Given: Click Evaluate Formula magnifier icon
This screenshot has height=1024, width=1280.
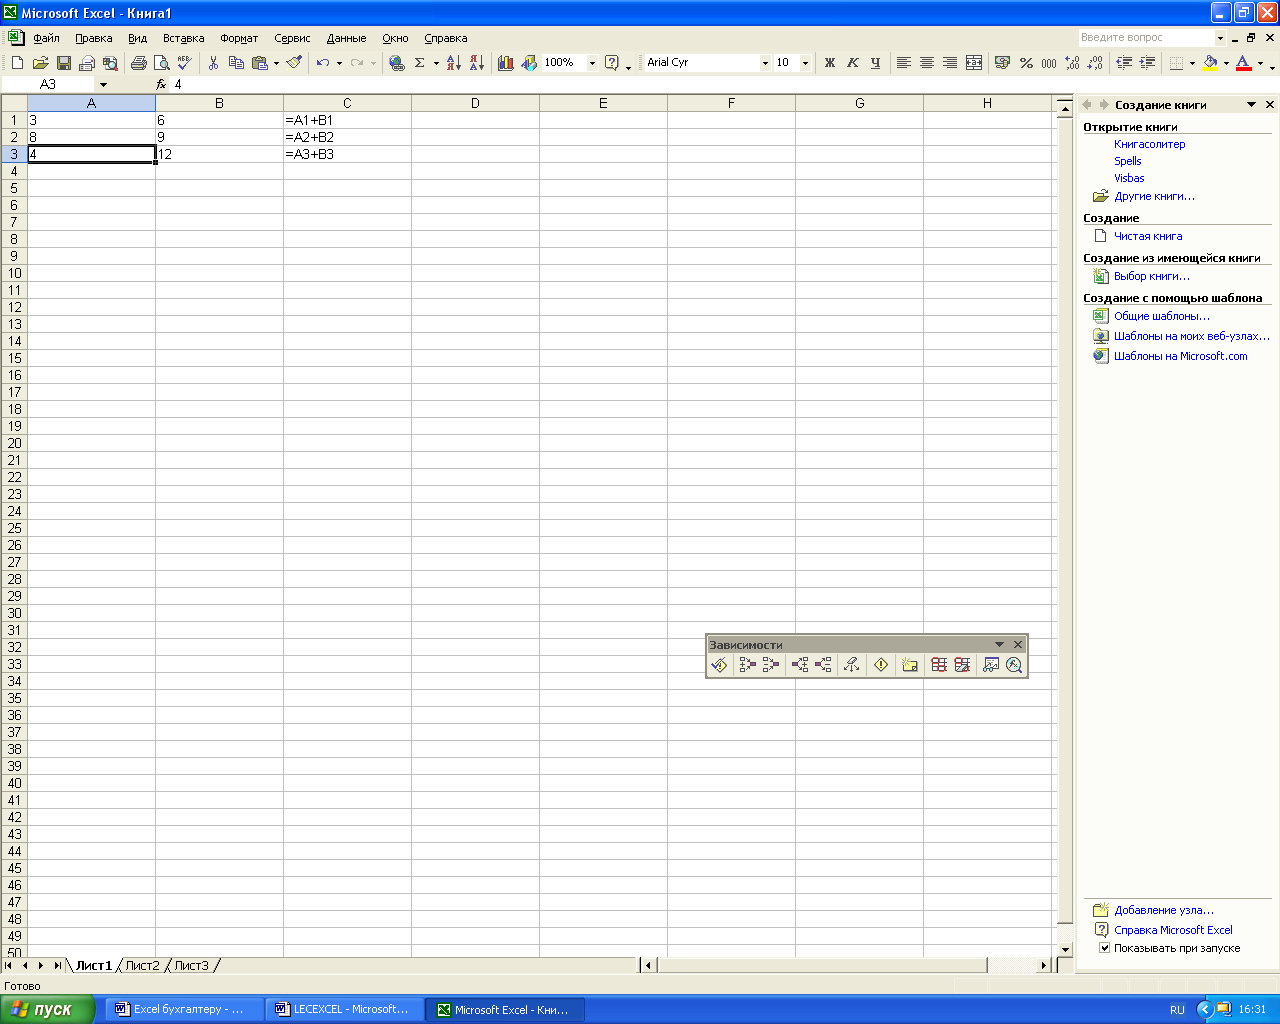Looking at the screenshot, I should (1014, 665).
